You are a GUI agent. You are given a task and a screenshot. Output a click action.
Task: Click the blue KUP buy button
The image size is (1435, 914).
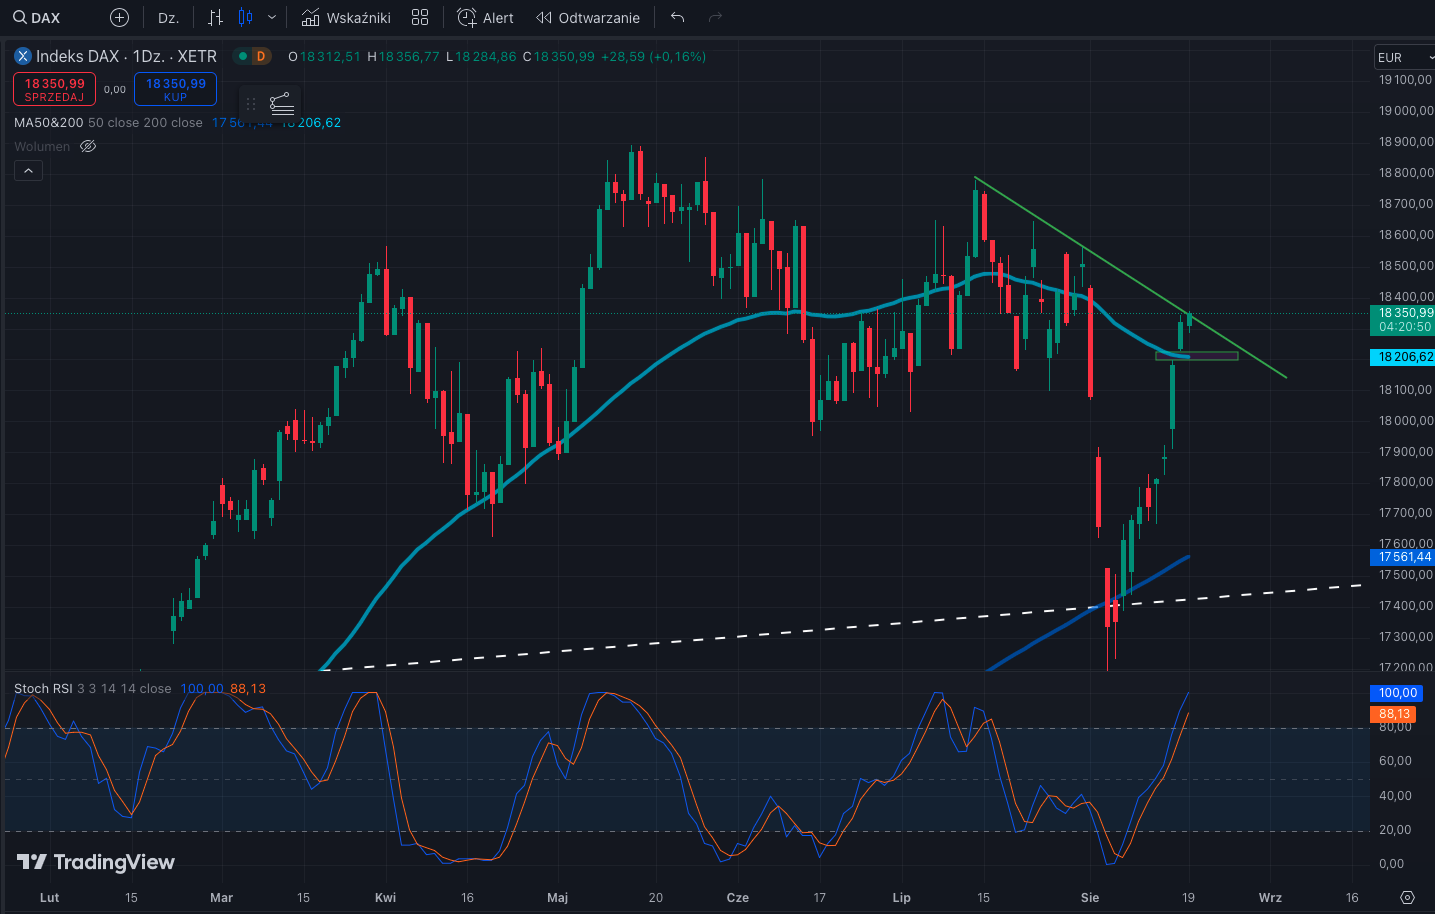(x=175, y=89)
